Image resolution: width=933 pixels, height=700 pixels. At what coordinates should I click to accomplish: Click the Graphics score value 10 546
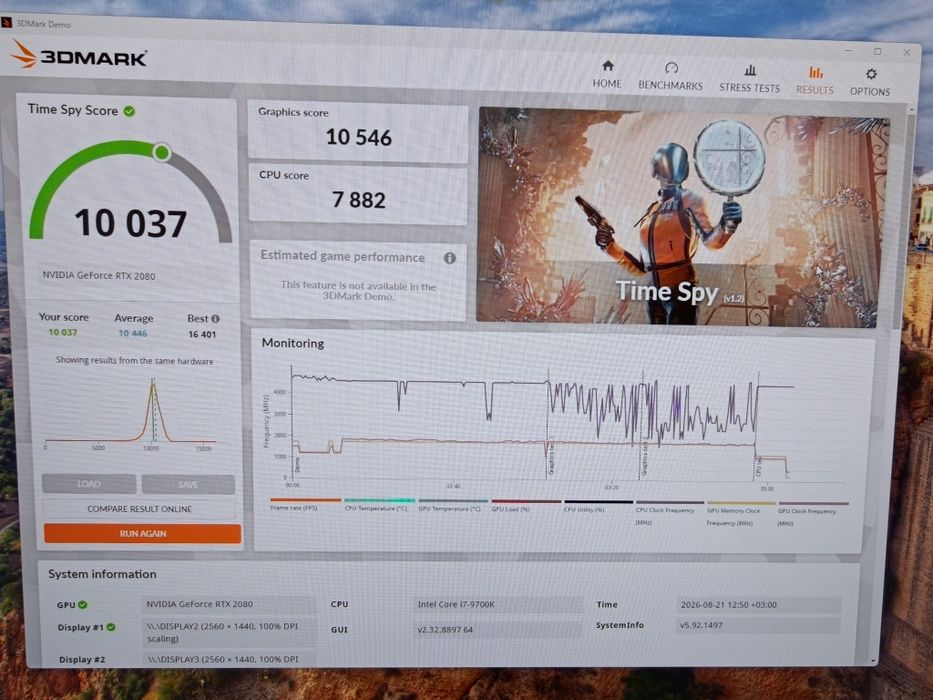(x=359, y=138)
